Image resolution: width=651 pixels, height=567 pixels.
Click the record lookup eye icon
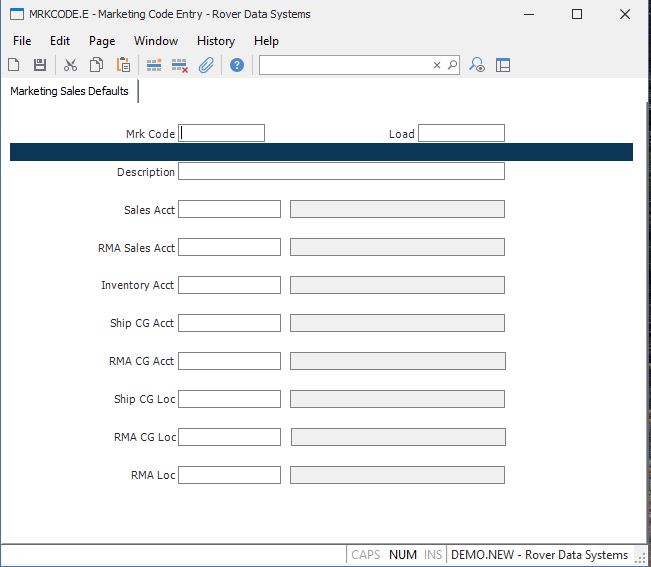[x=478, y=65]
